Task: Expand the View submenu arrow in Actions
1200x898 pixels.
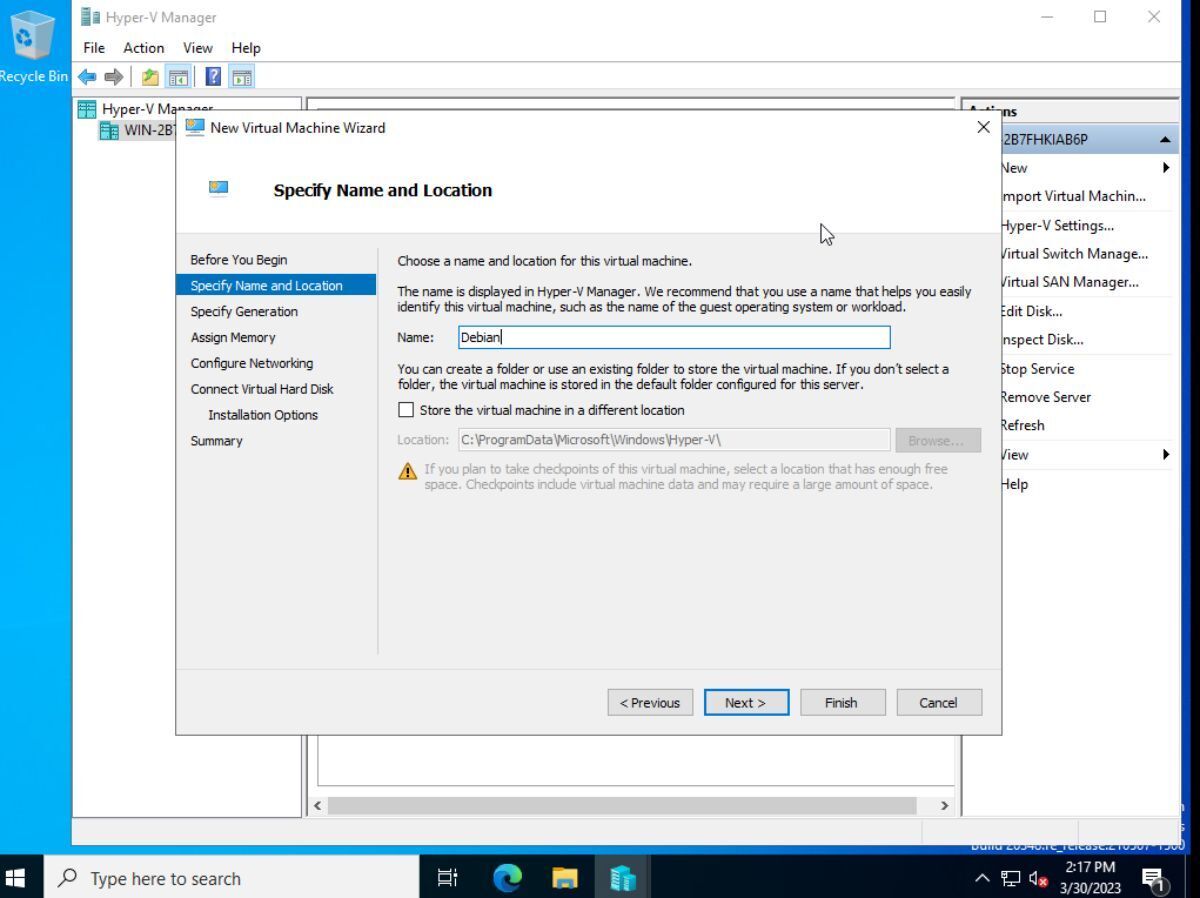Action: tap(1166, 455)
